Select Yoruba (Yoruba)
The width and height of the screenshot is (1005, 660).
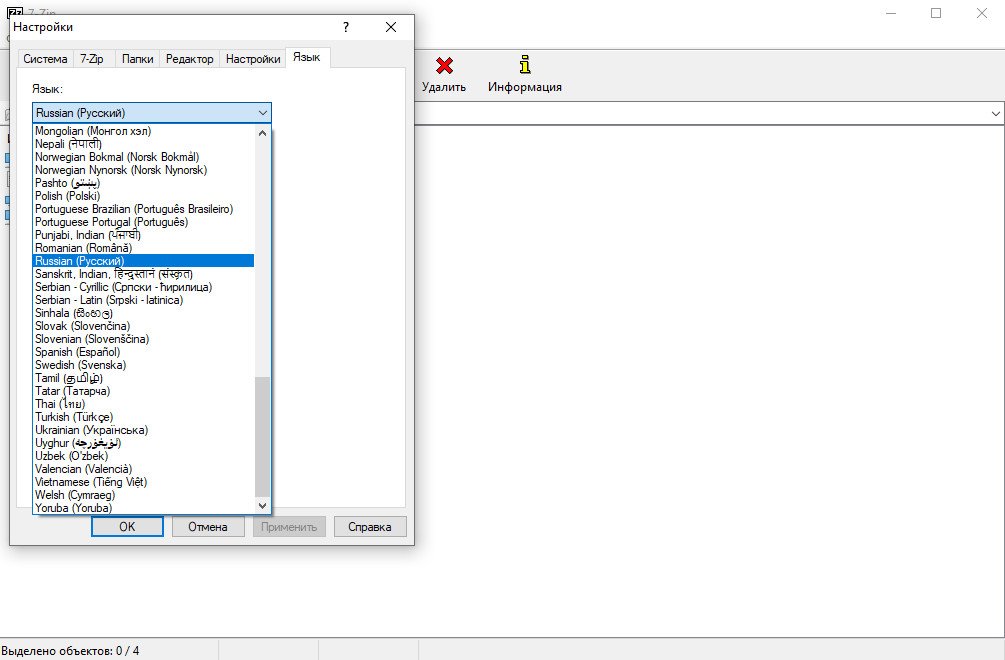coord(144,508)
